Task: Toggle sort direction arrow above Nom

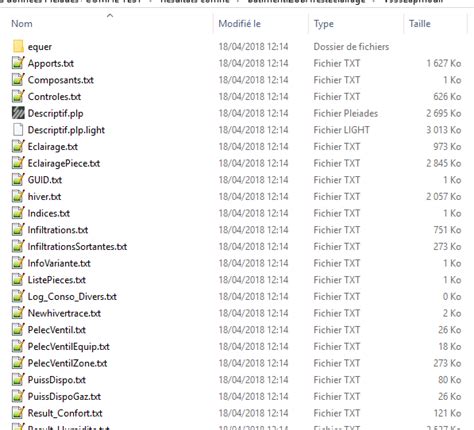Action: pyautogui.click(x=110, y=15)
